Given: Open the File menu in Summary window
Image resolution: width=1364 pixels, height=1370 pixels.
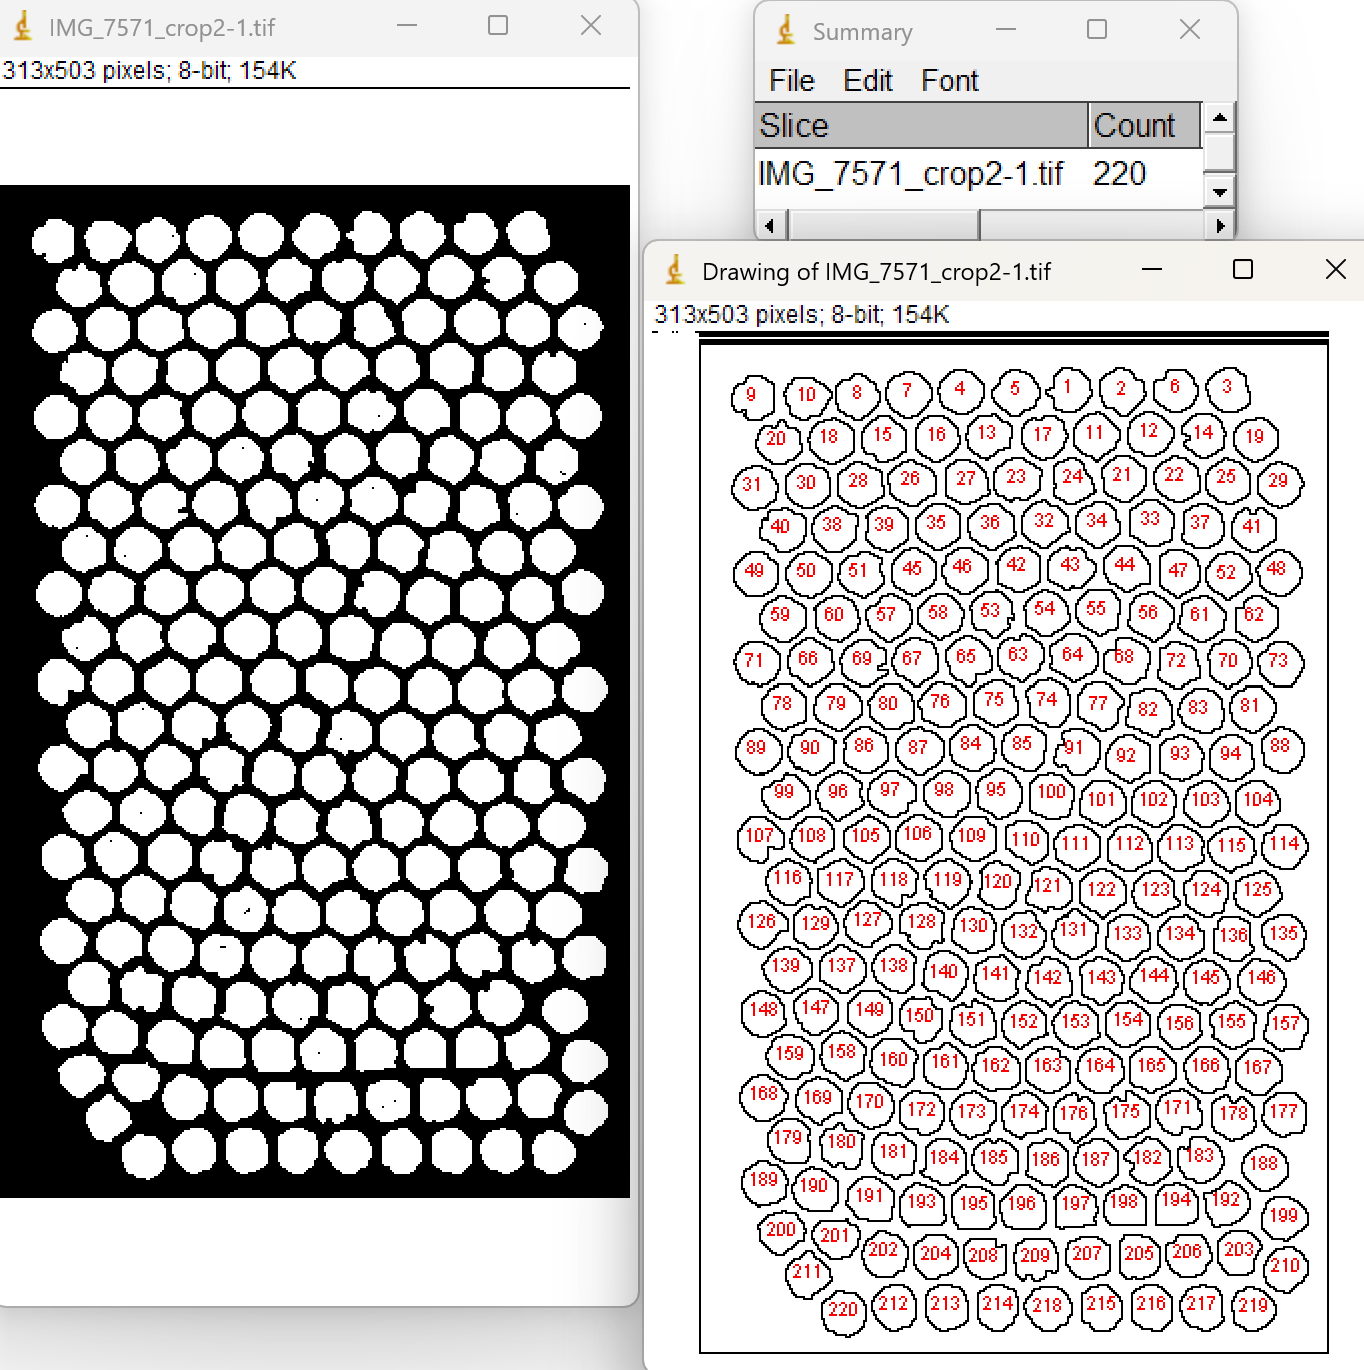Looking at the screenshot, I should coord(791,81).
